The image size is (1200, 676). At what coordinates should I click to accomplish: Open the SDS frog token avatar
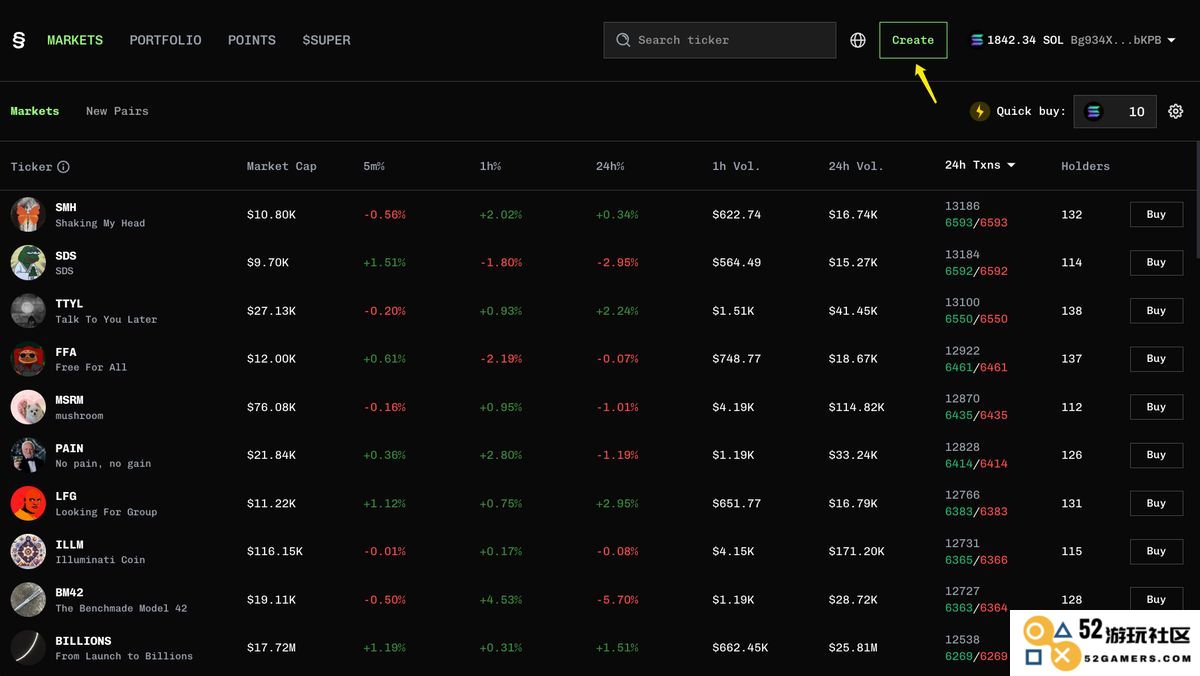[28, 262]
